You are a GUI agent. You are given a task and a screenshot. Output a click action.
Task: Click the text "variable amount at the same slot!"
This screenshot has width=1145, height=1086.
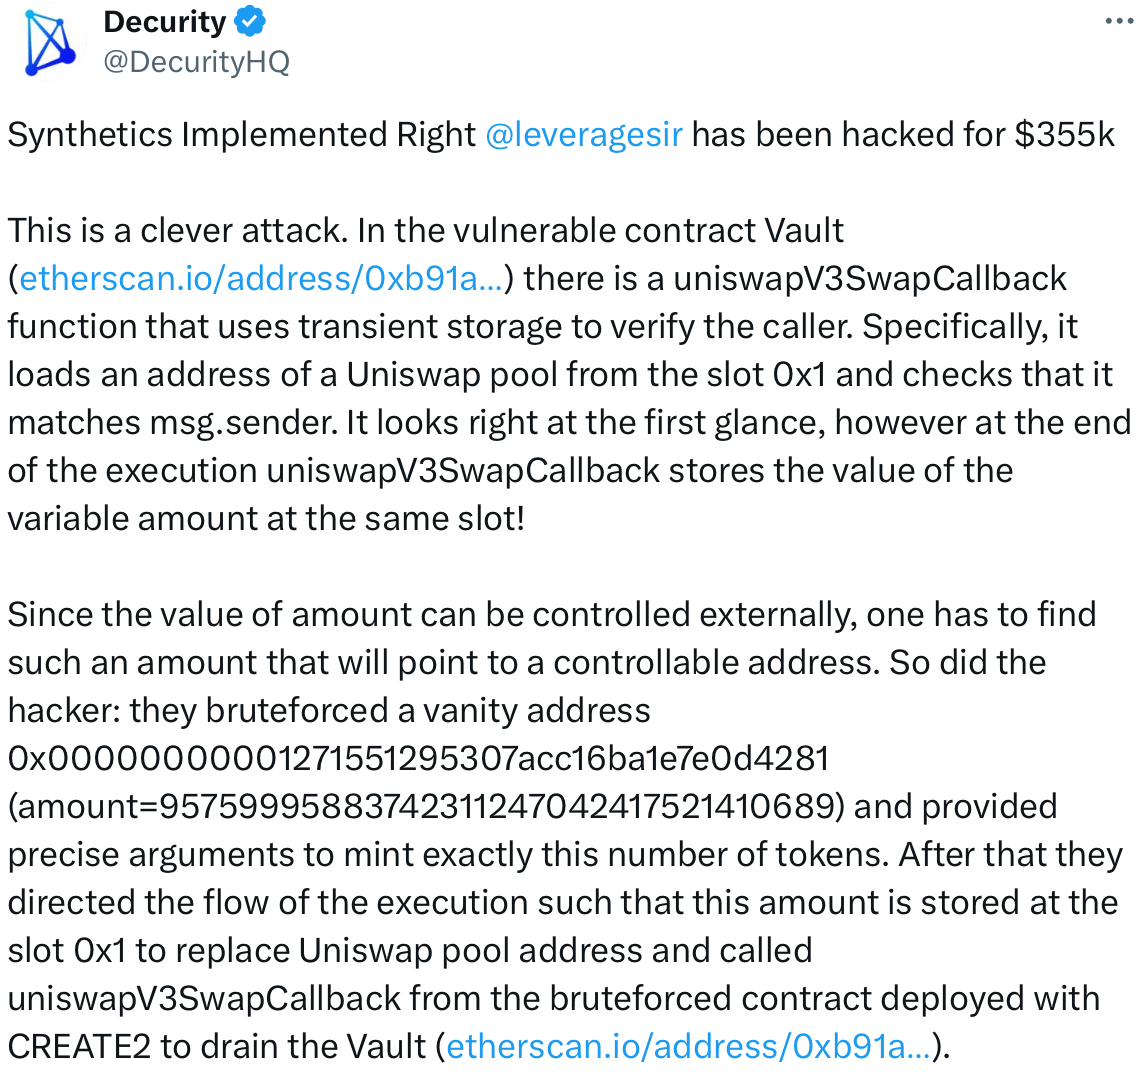[x=266, y=518]
